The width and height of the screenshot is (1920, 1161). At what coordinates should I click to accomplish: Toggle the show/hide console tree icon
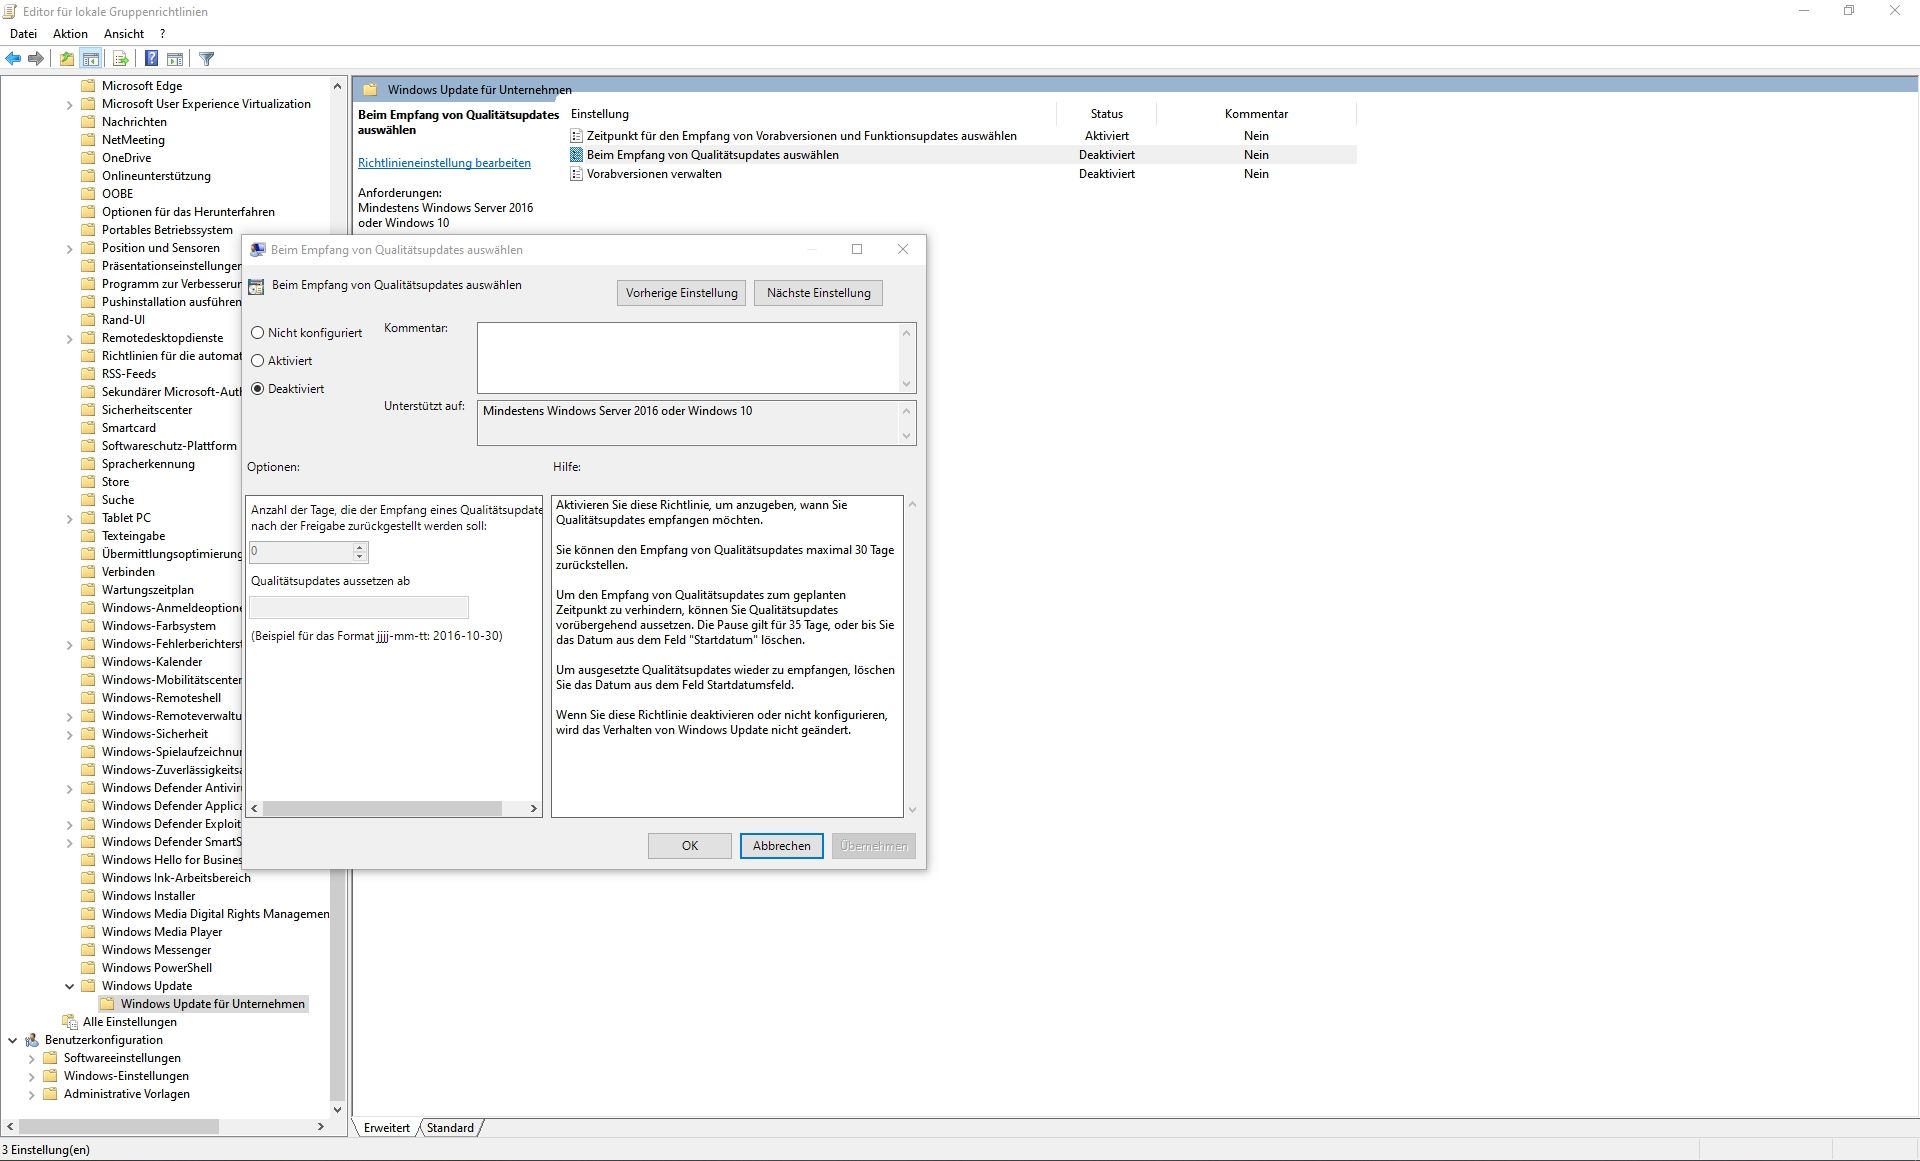click(91, 59)
